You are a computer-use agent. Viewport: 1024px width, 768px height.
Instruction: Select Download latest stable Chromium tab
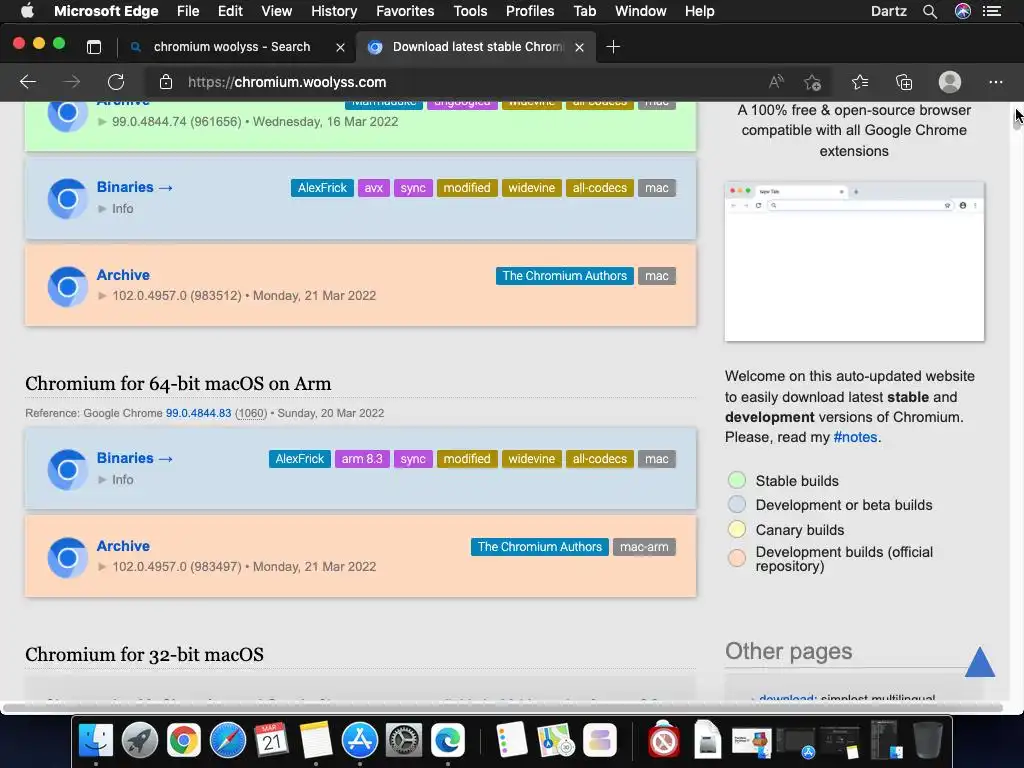pos(476,47)
